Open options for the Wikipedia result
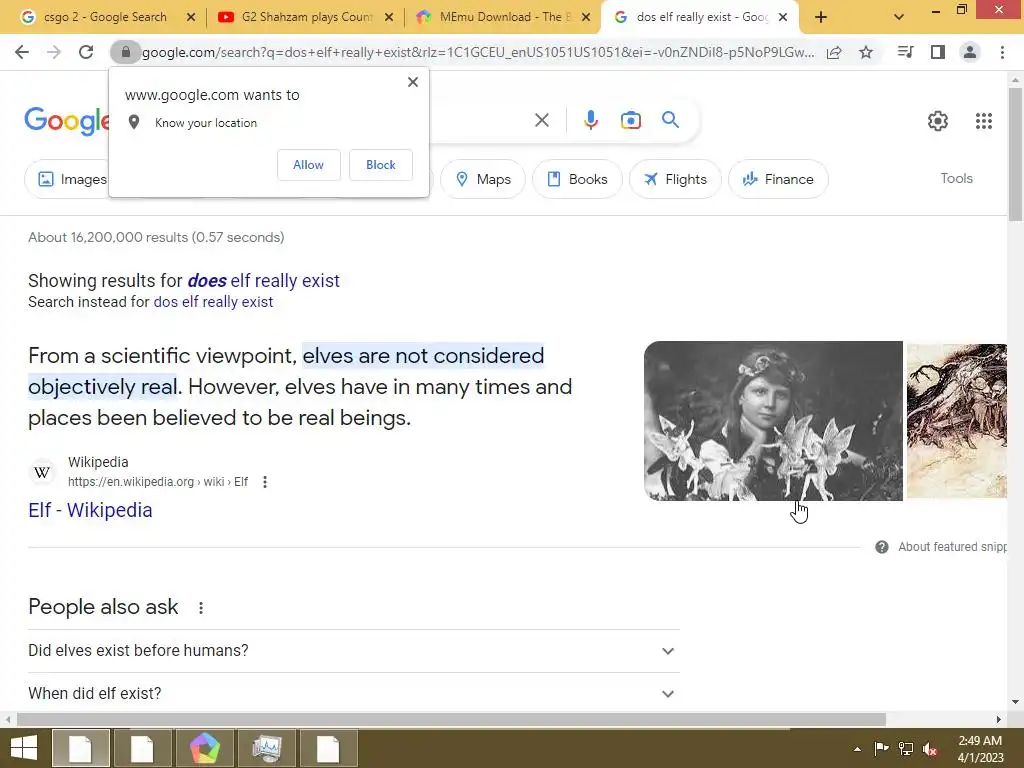Image resolution: width=1024 pixels, height=768 pixels. tap(264, 482)
